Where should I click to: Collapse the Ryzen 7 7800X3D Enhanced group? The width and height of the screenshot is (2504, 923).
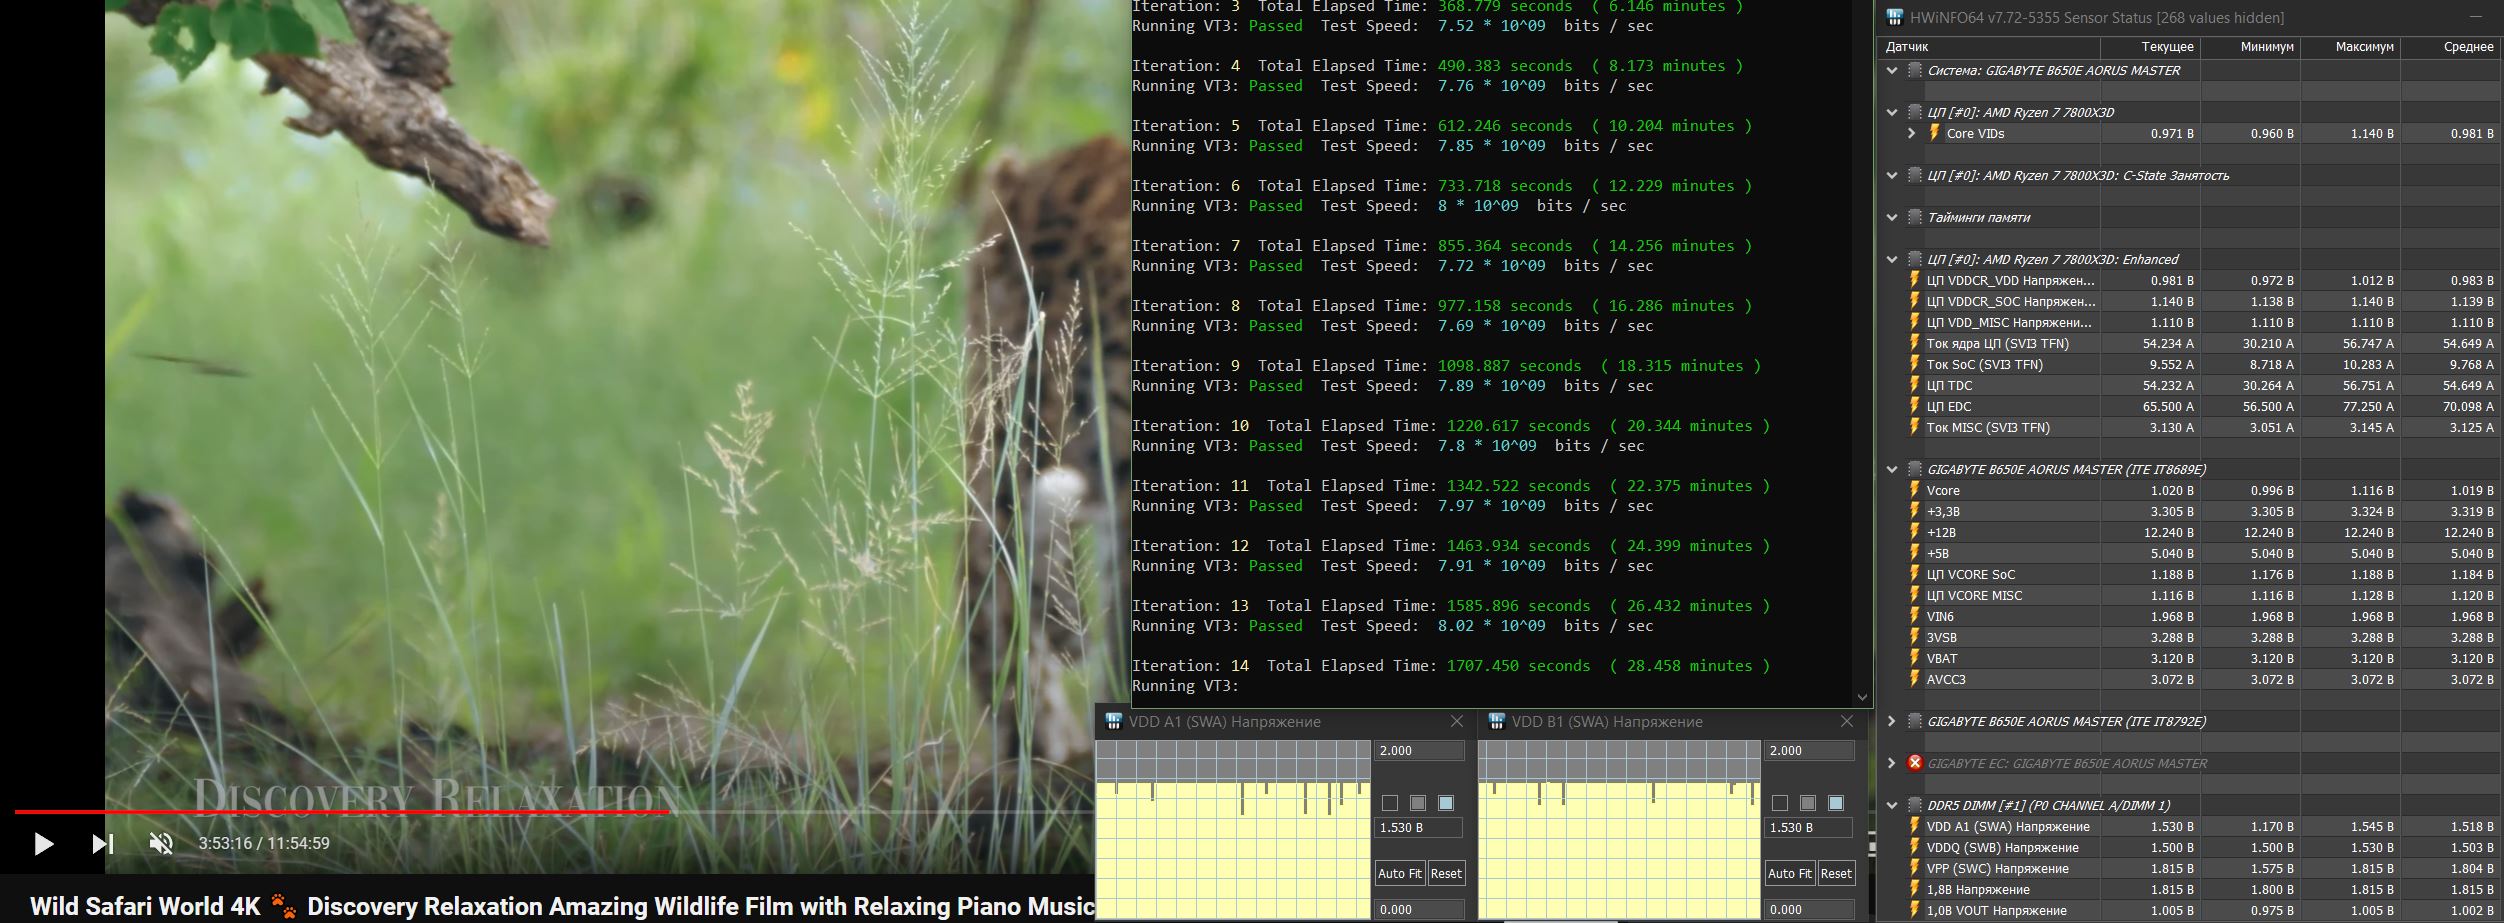[1891, 259]
